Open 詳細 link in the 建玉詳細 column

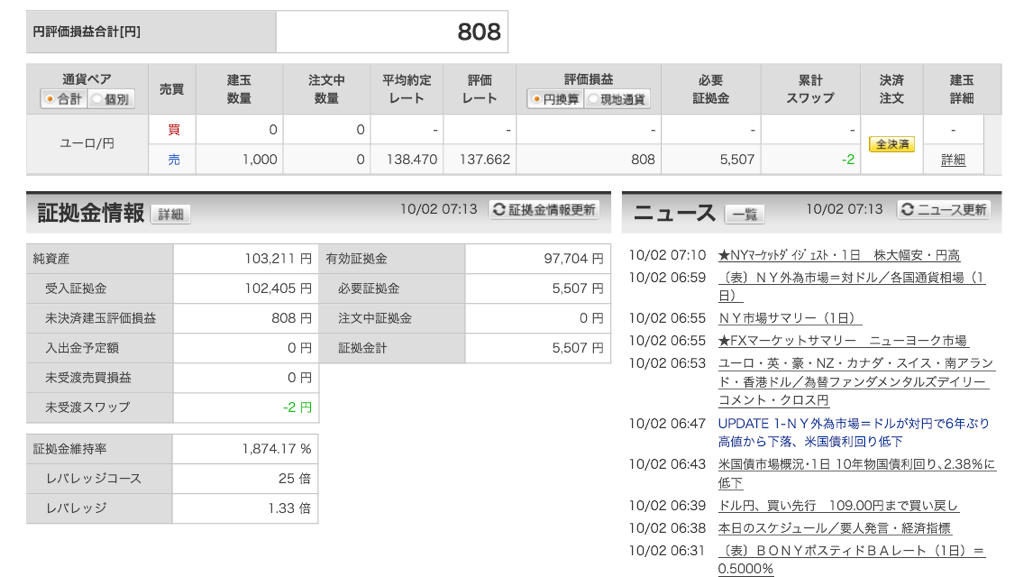953,160
